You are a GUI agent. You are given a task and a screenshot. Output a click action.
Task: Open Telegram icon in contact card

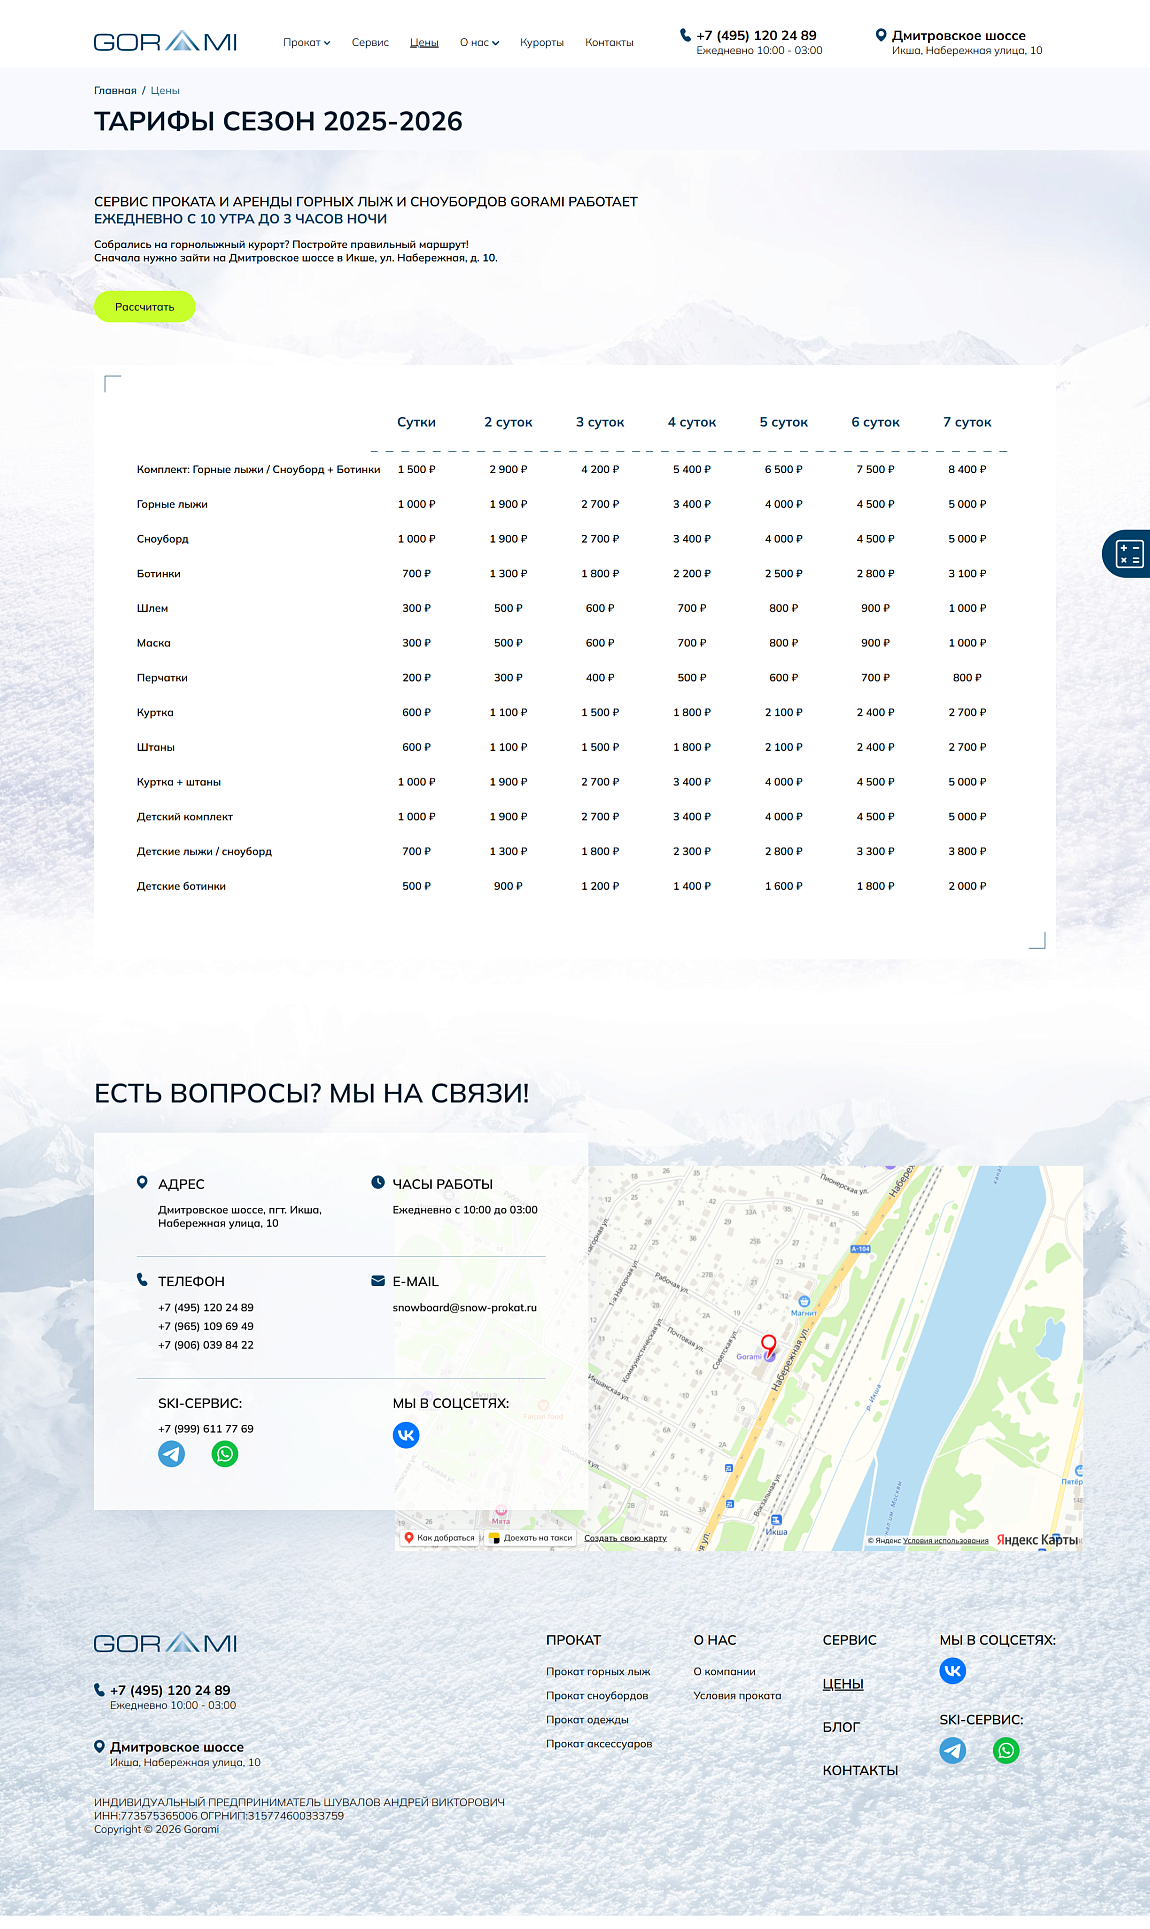click(x=172, y=1454)
